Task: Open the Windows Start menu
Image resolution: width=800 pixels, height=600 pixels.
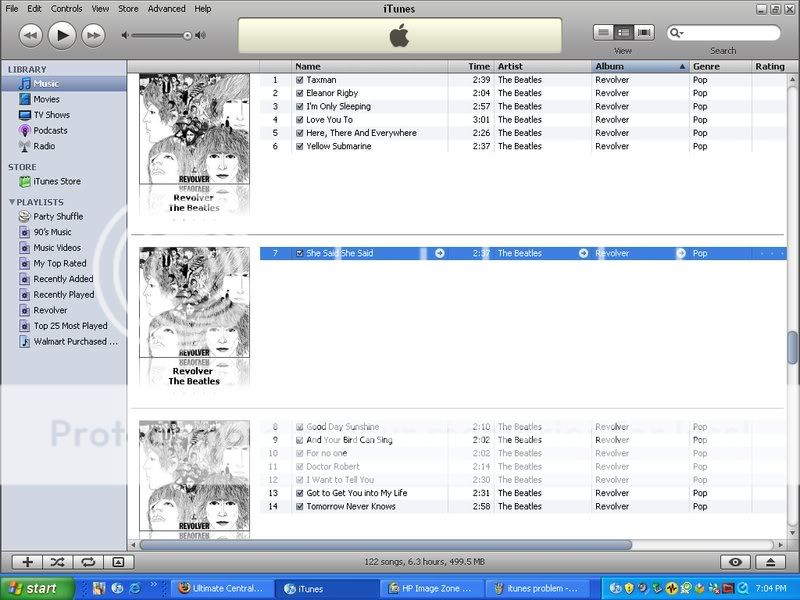Action: pyautogui.click(x=37, y=588)
